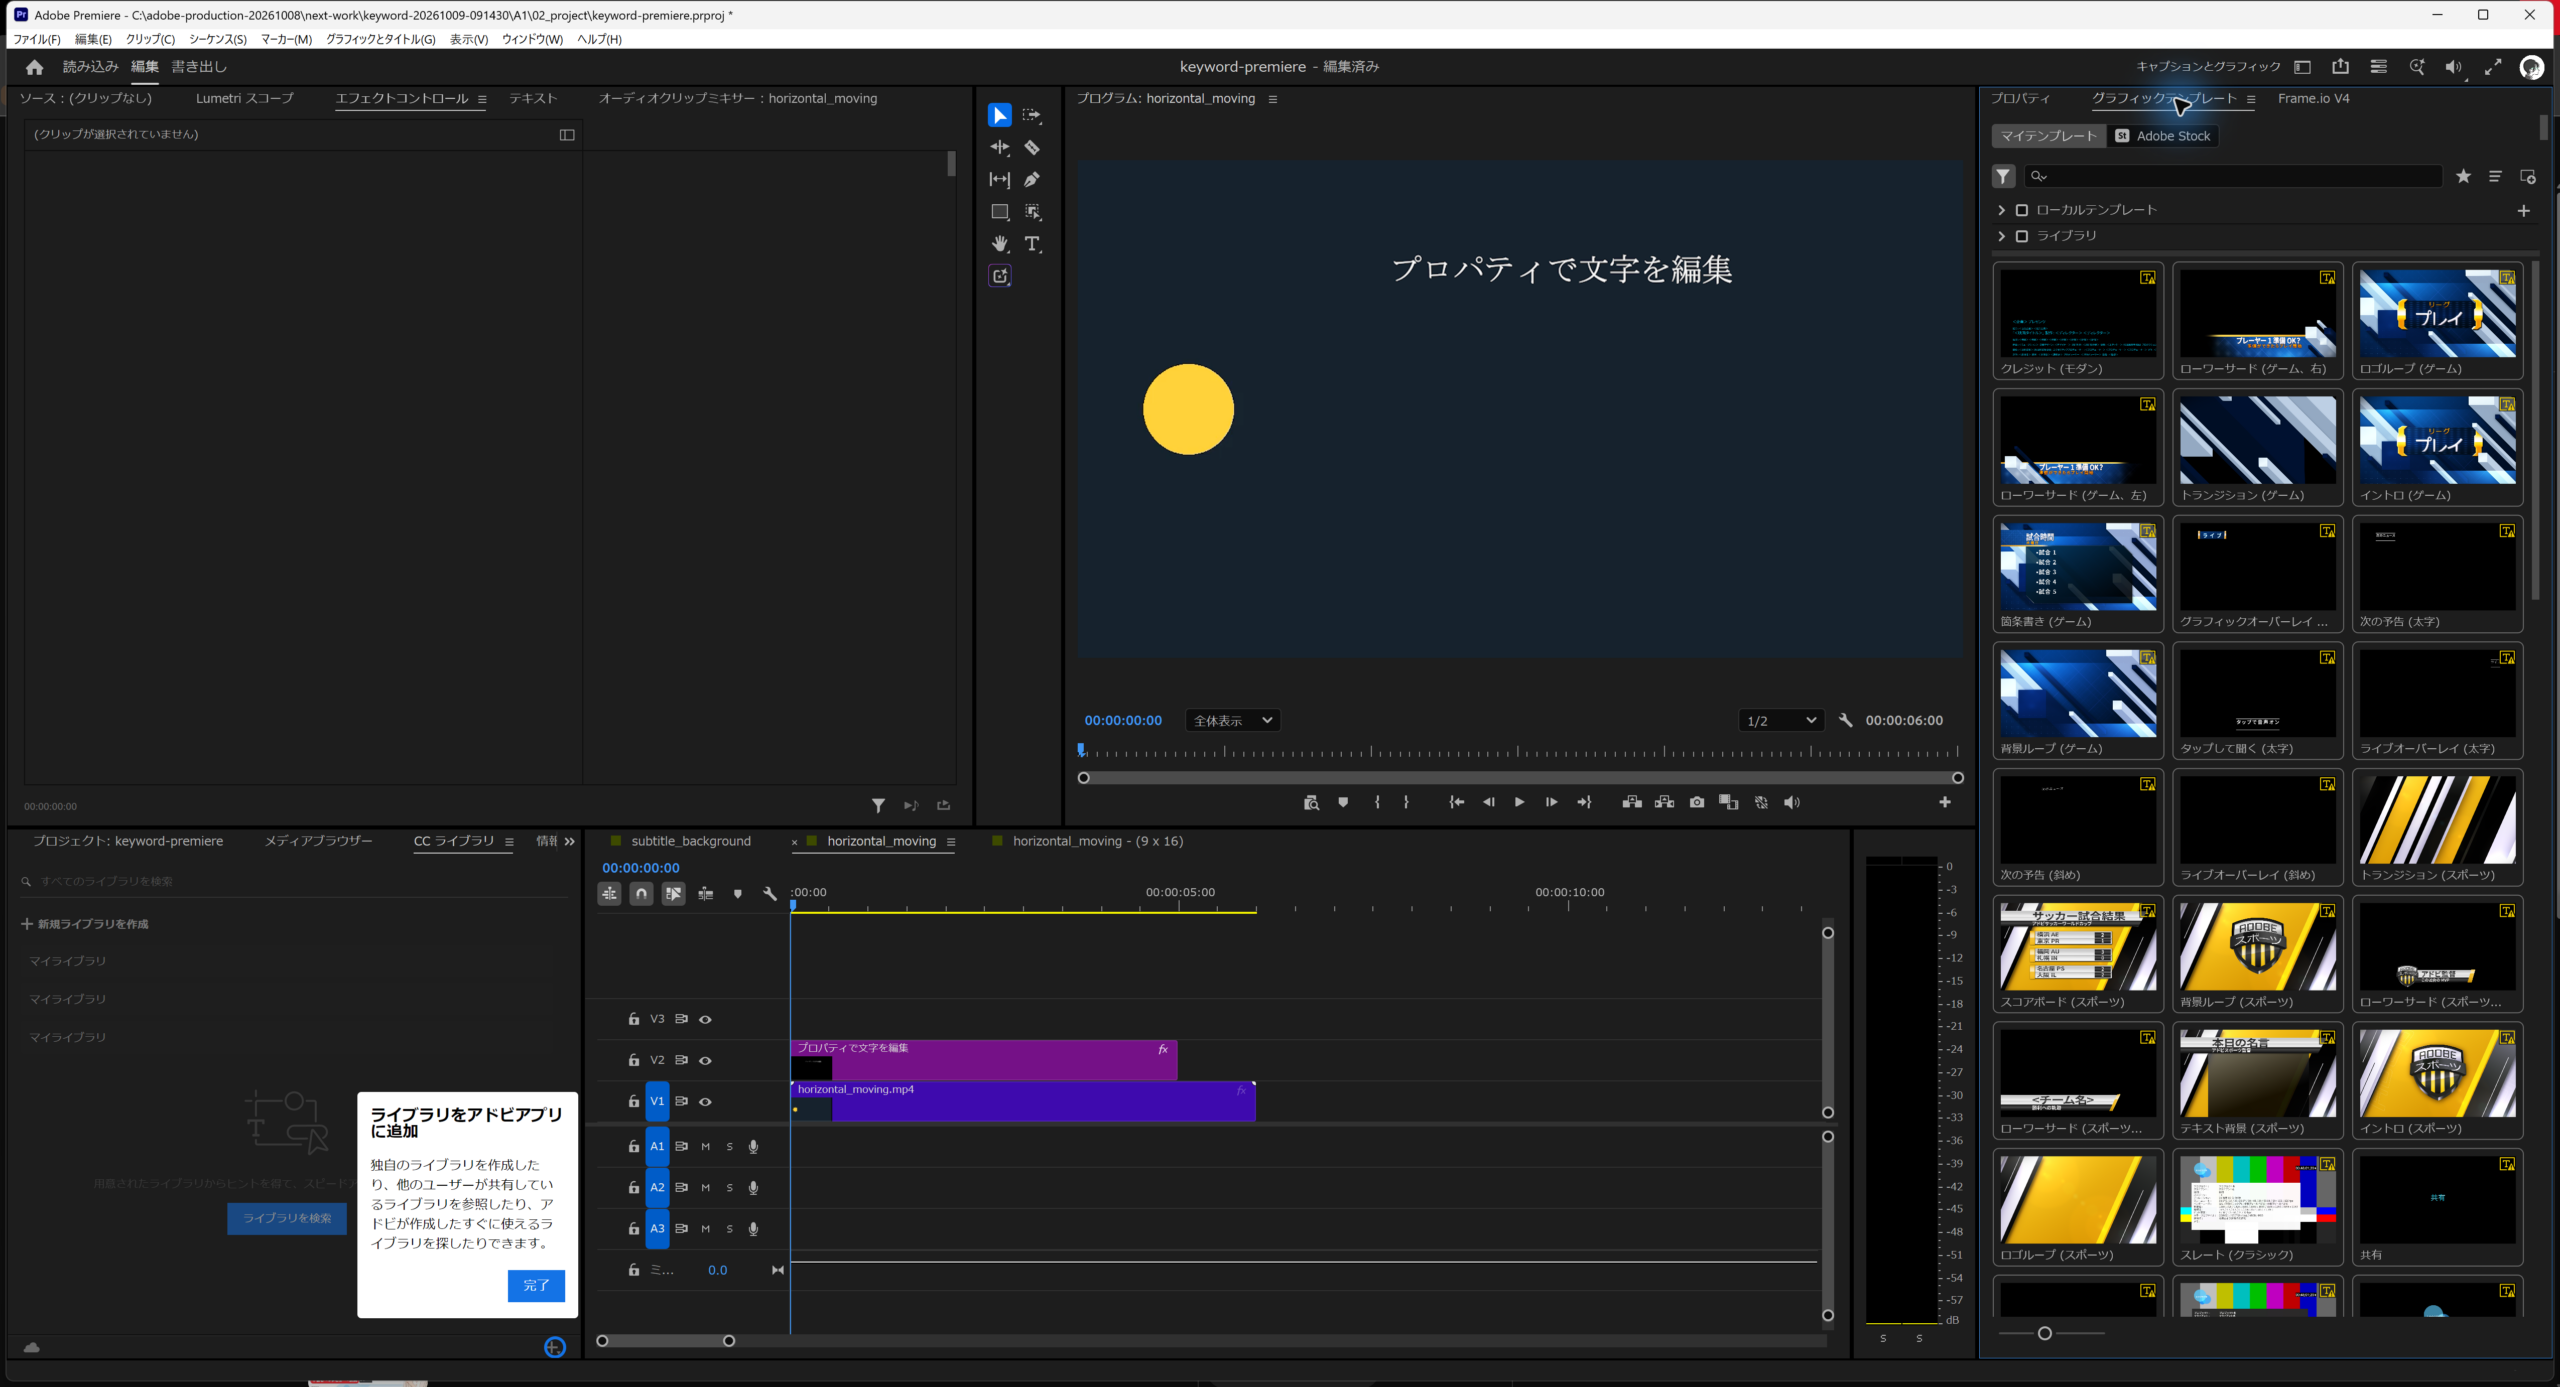Solo audio track A2
The width and height of the screenshot is (2560, 1387).
729,1188
